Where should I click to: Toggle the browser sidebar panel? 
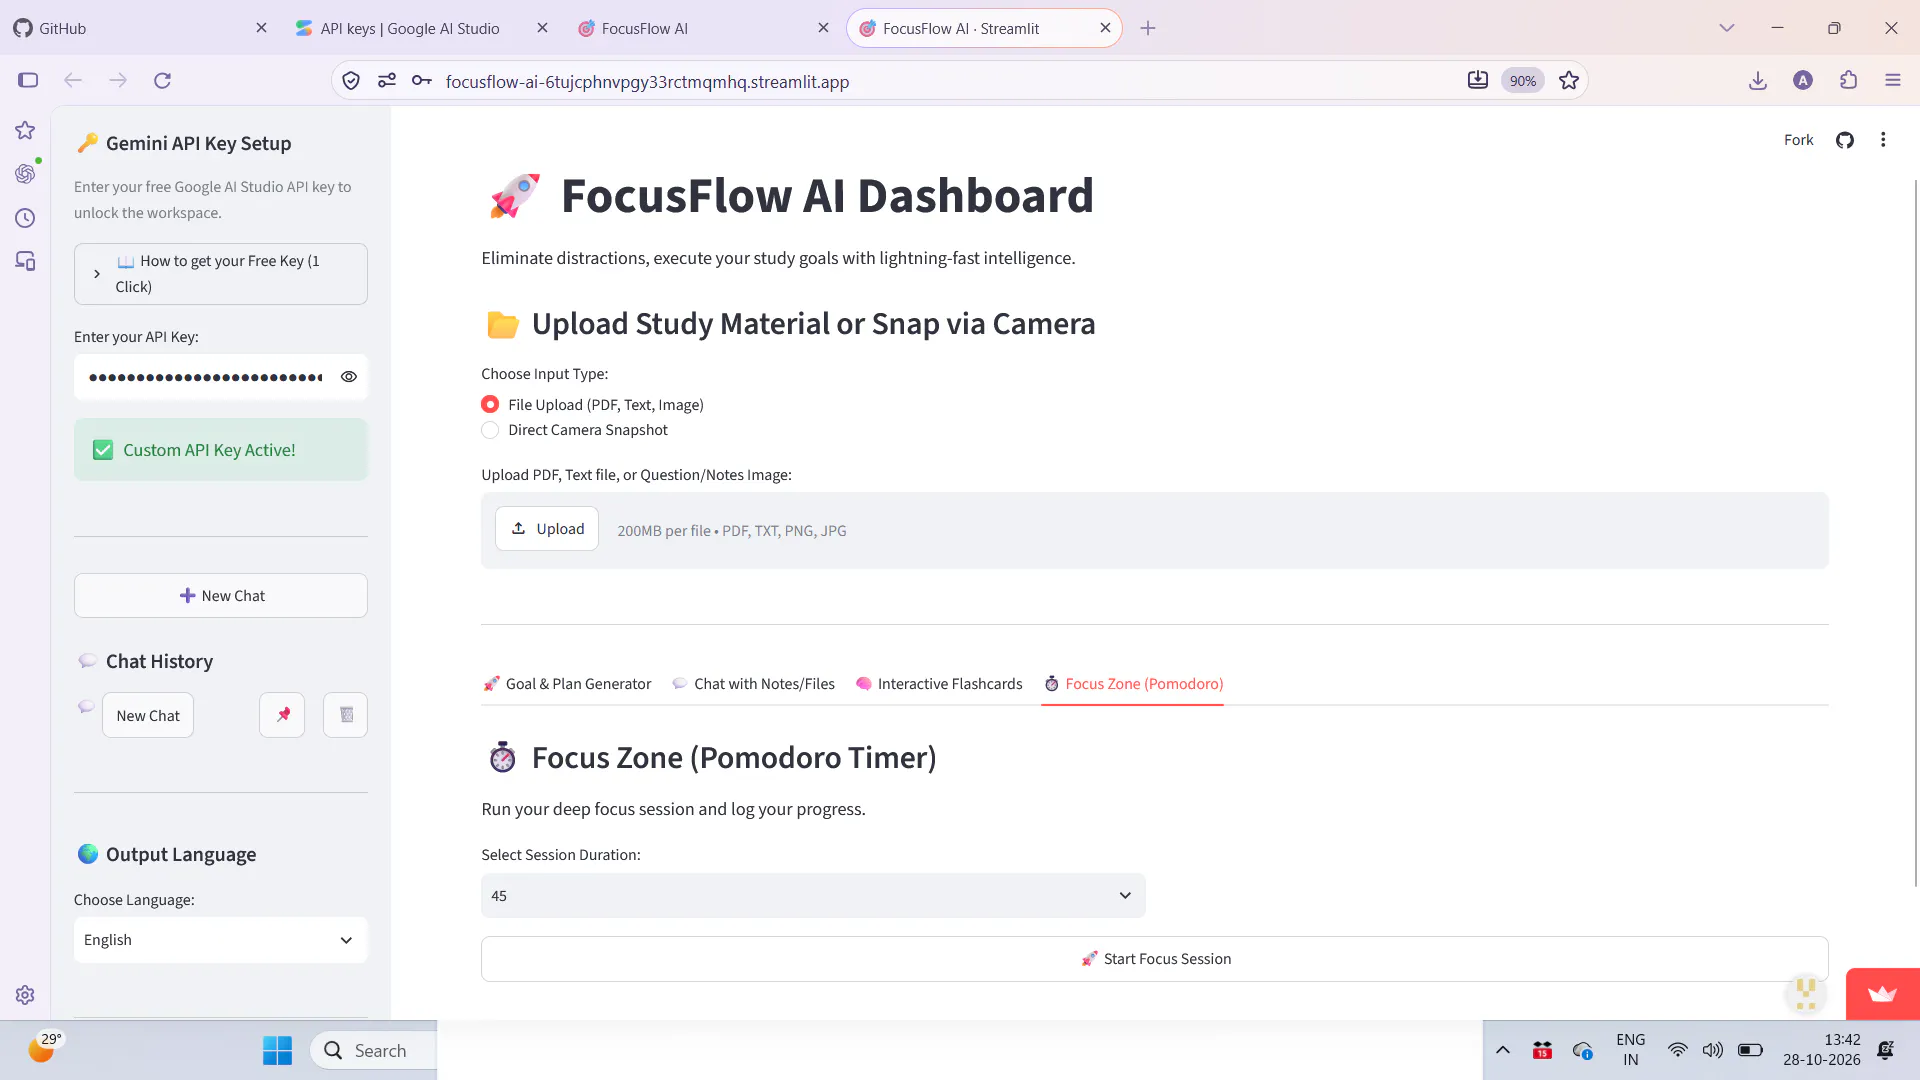coord(28,81)
